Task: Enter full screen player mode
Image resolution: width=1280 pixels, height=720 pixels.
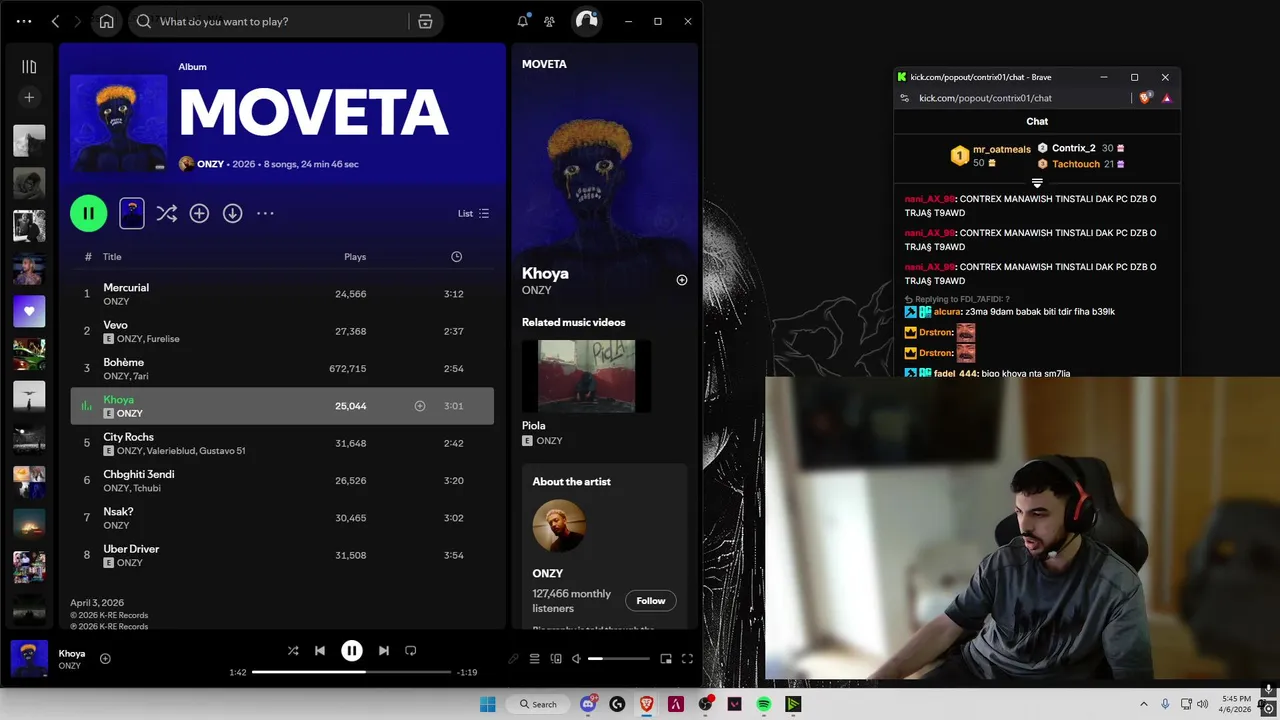Action: tap(687, 658)
